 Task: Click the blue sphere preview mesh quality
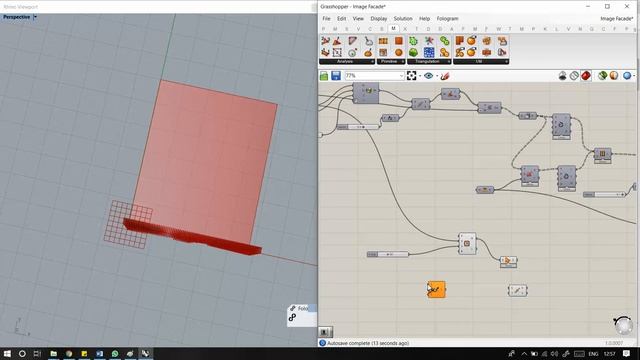point(627,76)
